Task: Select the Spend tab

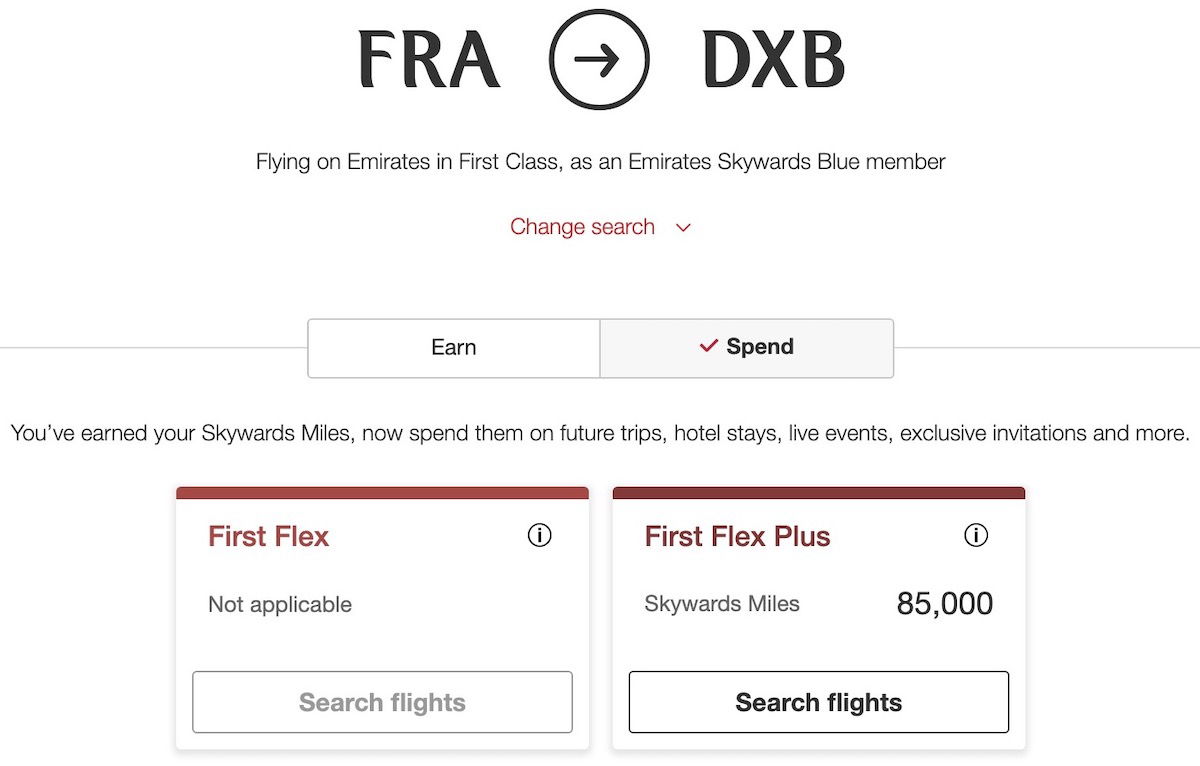Action: tap(746, 348)
